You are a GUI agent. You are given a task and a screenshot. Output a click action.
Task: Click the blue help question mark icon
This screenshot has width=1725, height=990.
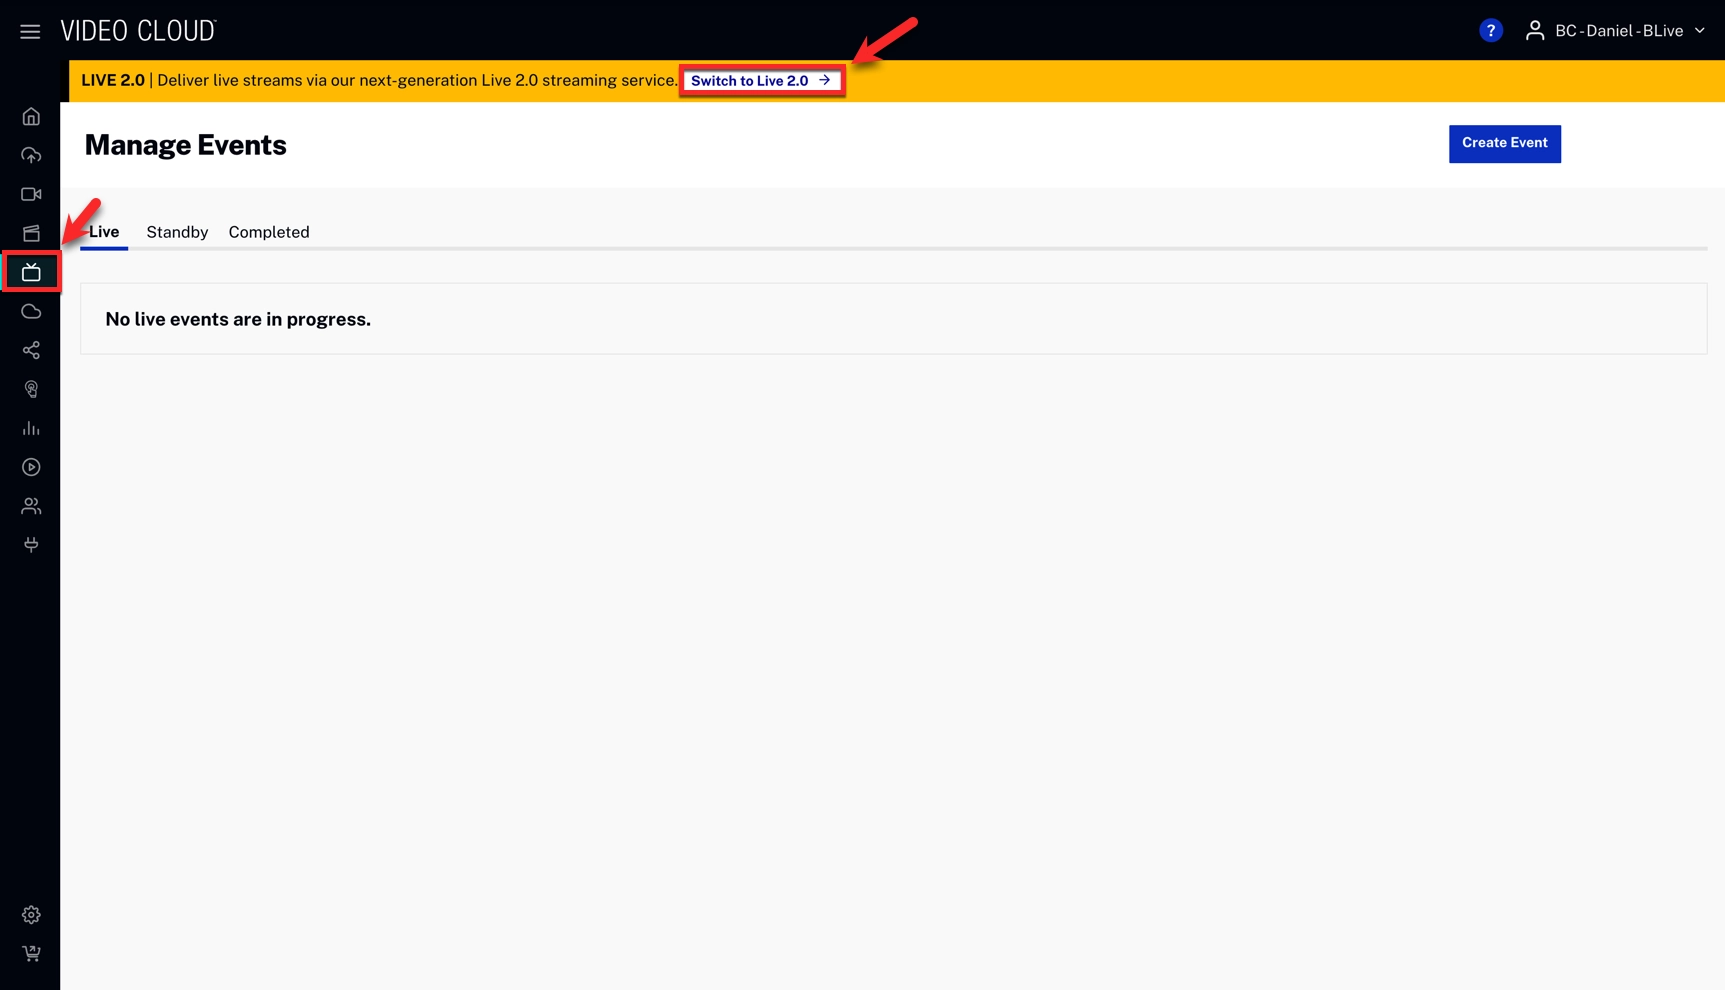1490,31
